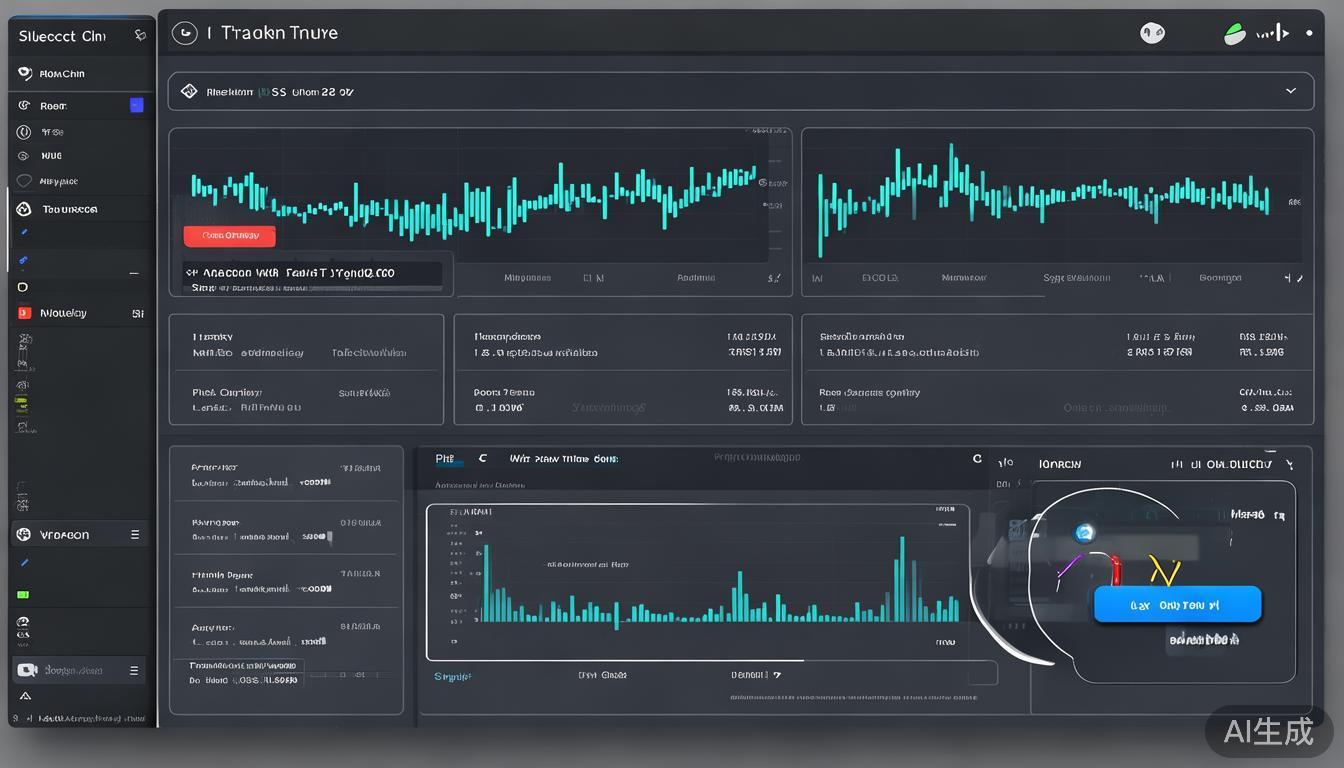Viewport: 1344px width, 768px height.
Task: Click the circular icon left of the header title
Action: tap(184, 33)
